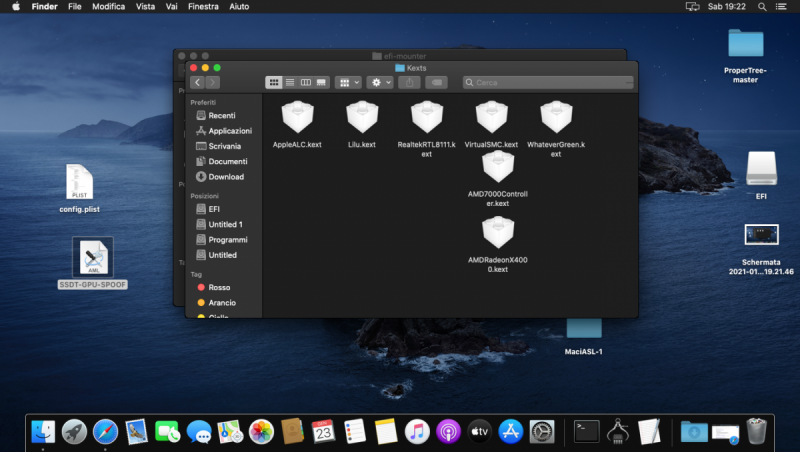Switch Finder to column view
Screen dimensions: 800x452
point(306,82)
